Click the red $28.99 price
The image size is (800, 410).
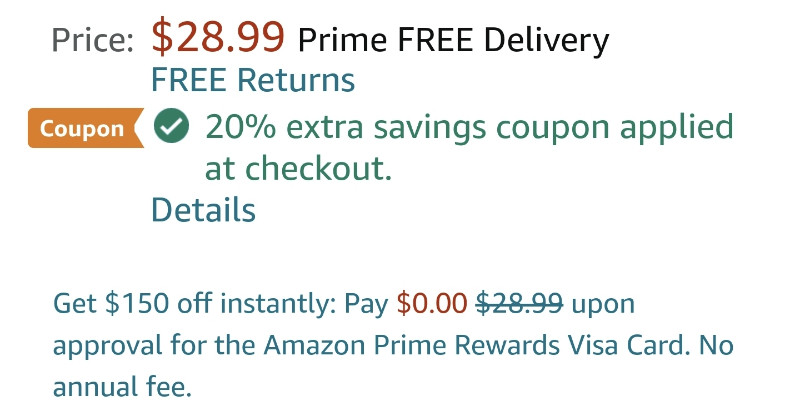point(218,37)
